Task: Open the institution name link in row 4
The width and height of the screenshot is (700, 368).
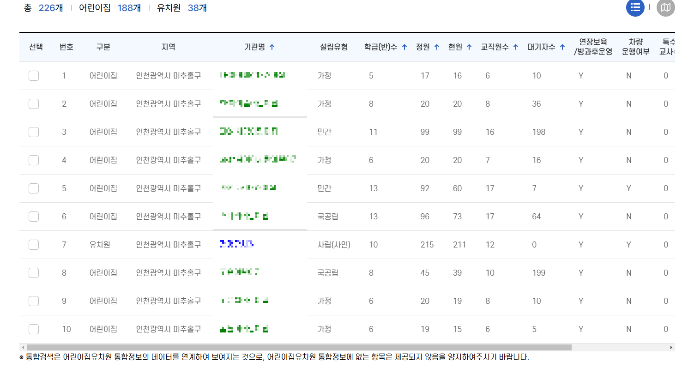Action: click(258, 159)
